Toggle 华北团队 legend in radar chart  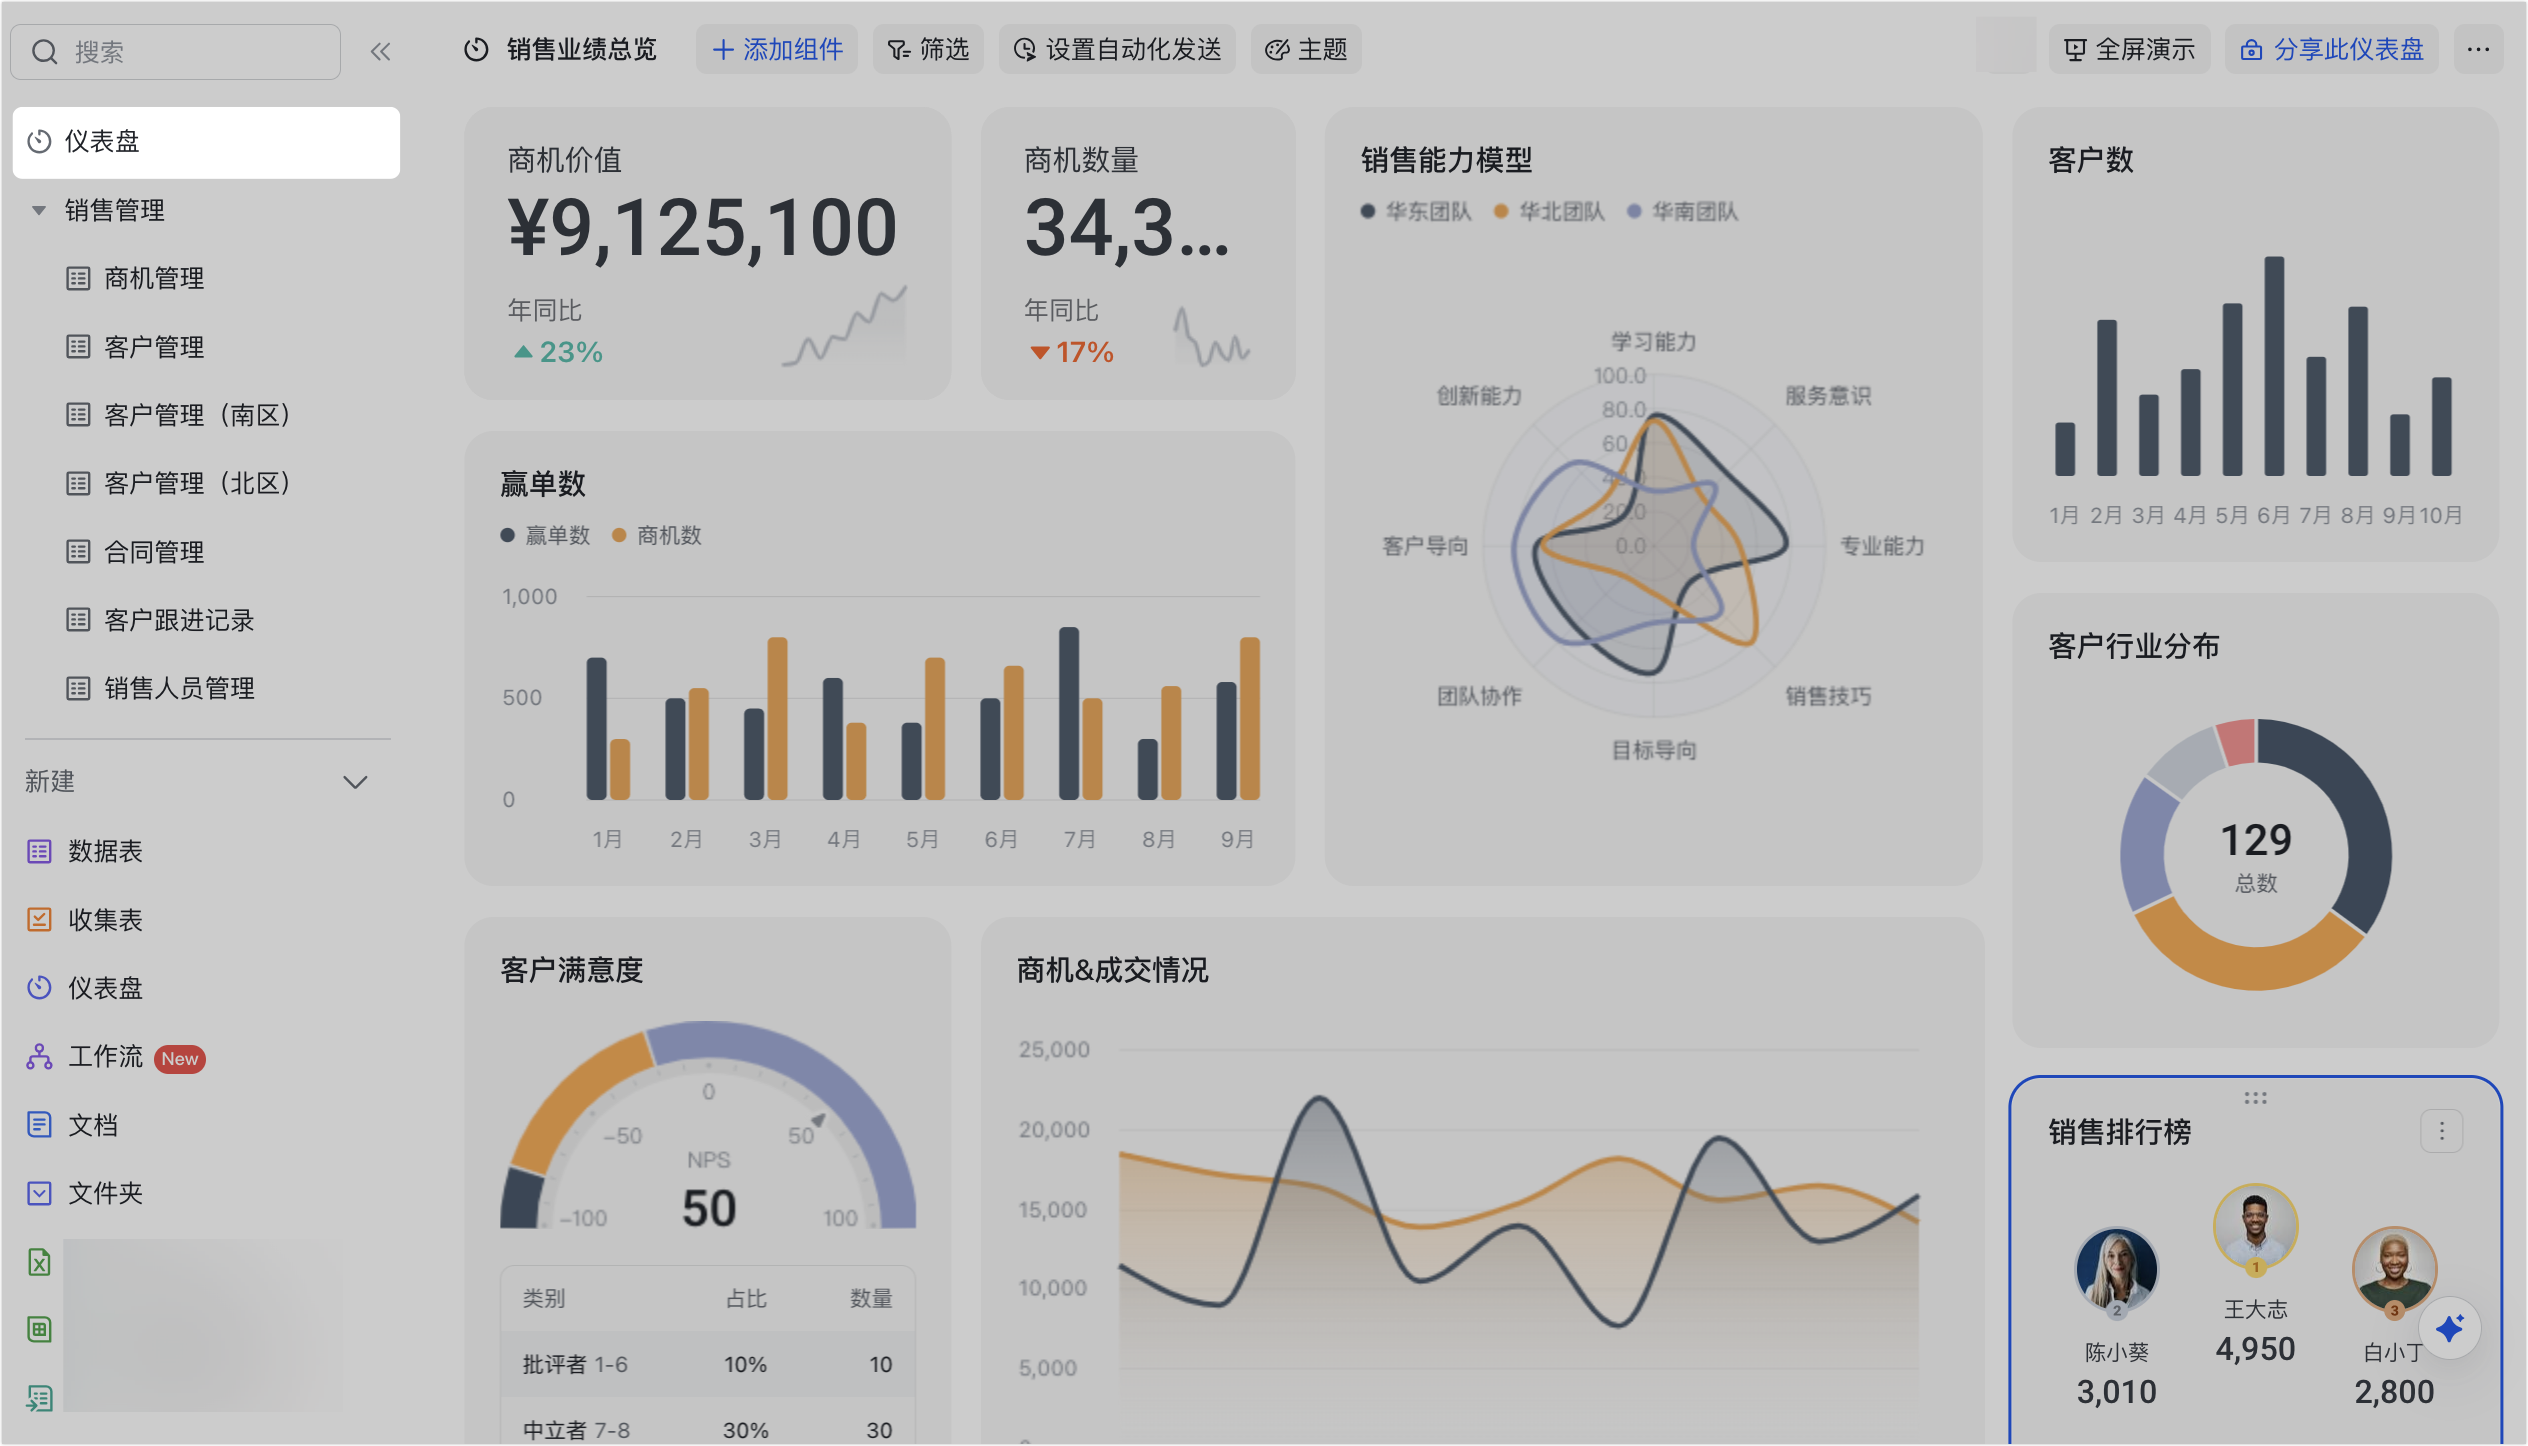point(1549,212)
